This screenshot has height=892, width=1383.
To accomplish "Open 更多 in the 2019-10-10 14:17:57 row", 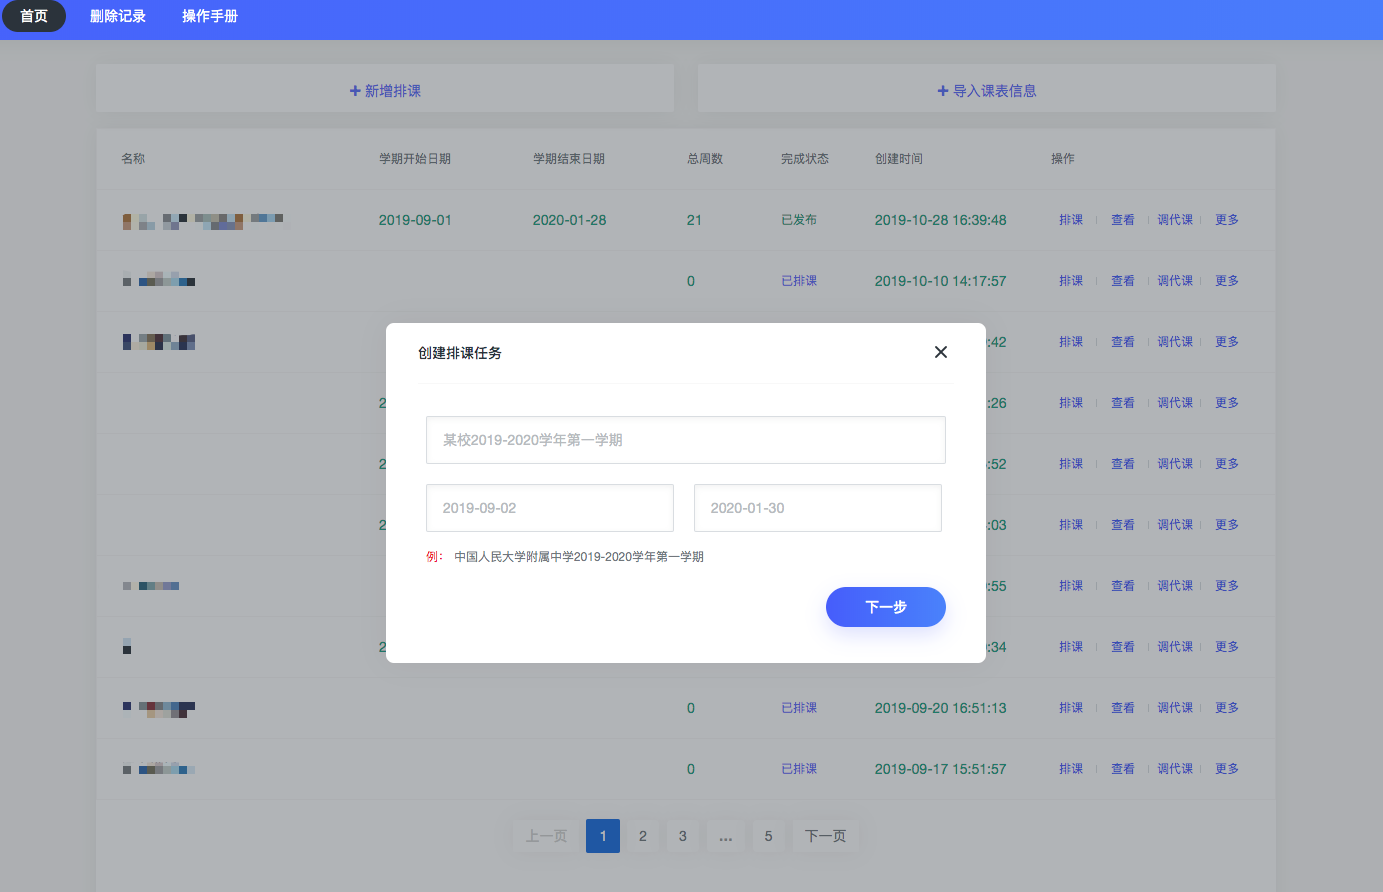I will [x=1227, y=281].
